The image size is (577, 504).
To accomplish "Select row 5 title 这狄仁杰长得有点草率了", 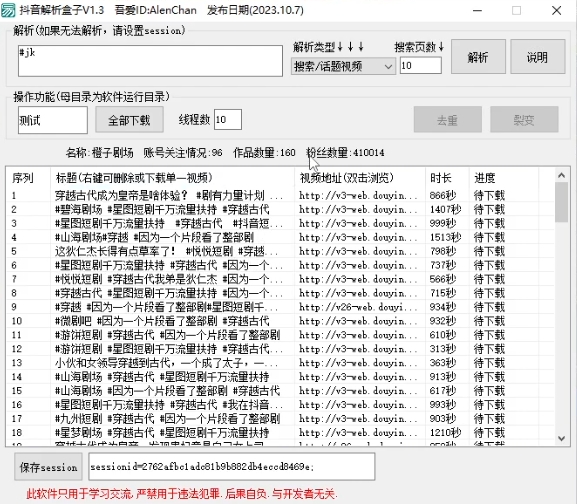I will [x=166, y=251].
